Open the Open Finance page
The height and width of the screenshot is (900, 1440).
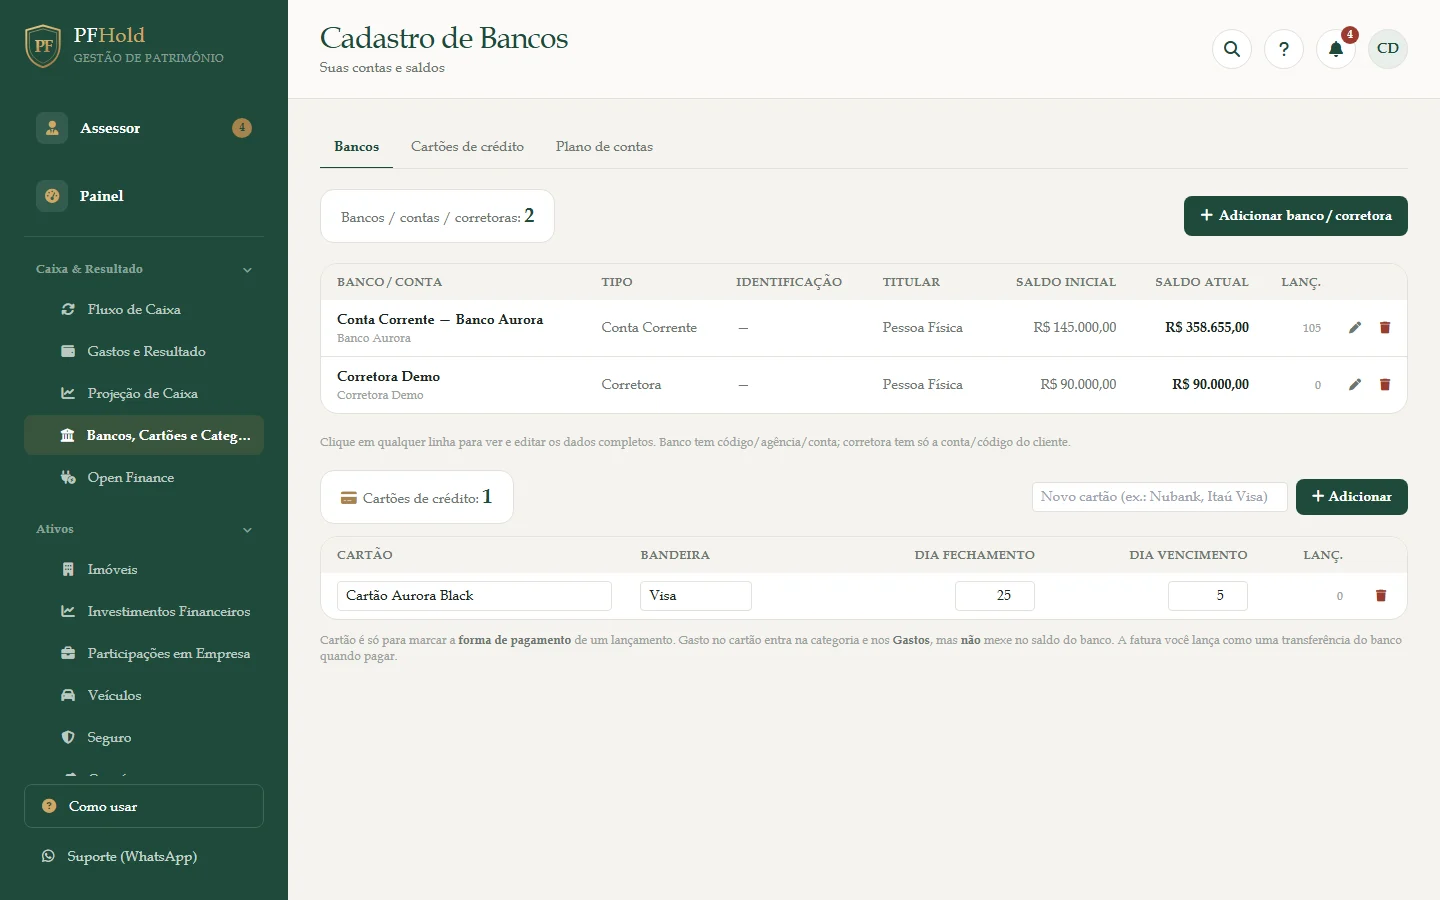tap(144, 478)
